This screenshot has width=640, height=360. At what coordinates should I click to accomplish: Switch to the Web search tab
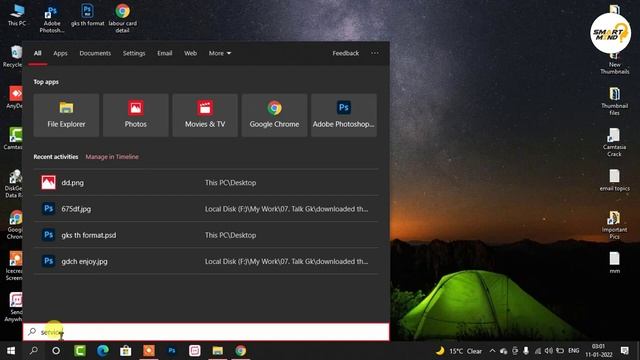coord(190,53)
